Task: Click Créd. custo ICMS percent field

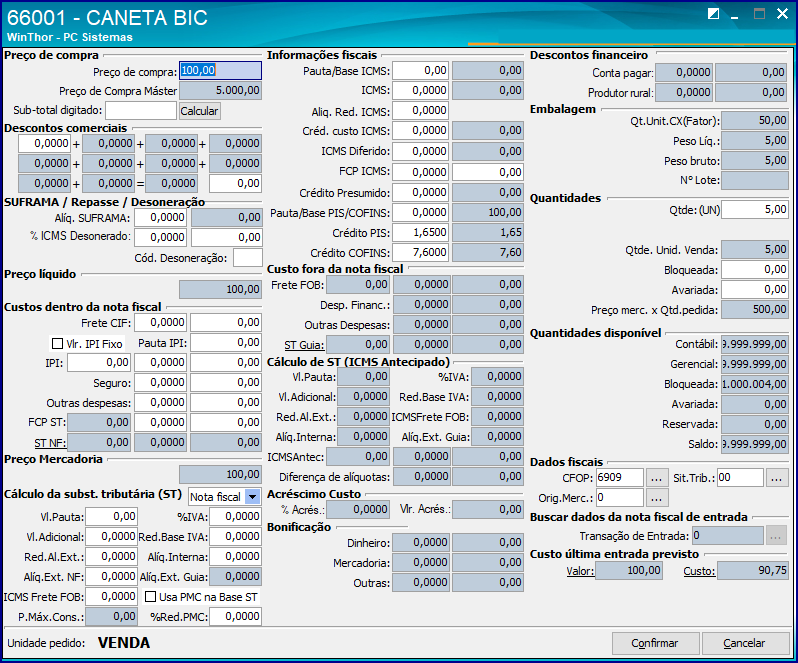Action: [420, 131]
